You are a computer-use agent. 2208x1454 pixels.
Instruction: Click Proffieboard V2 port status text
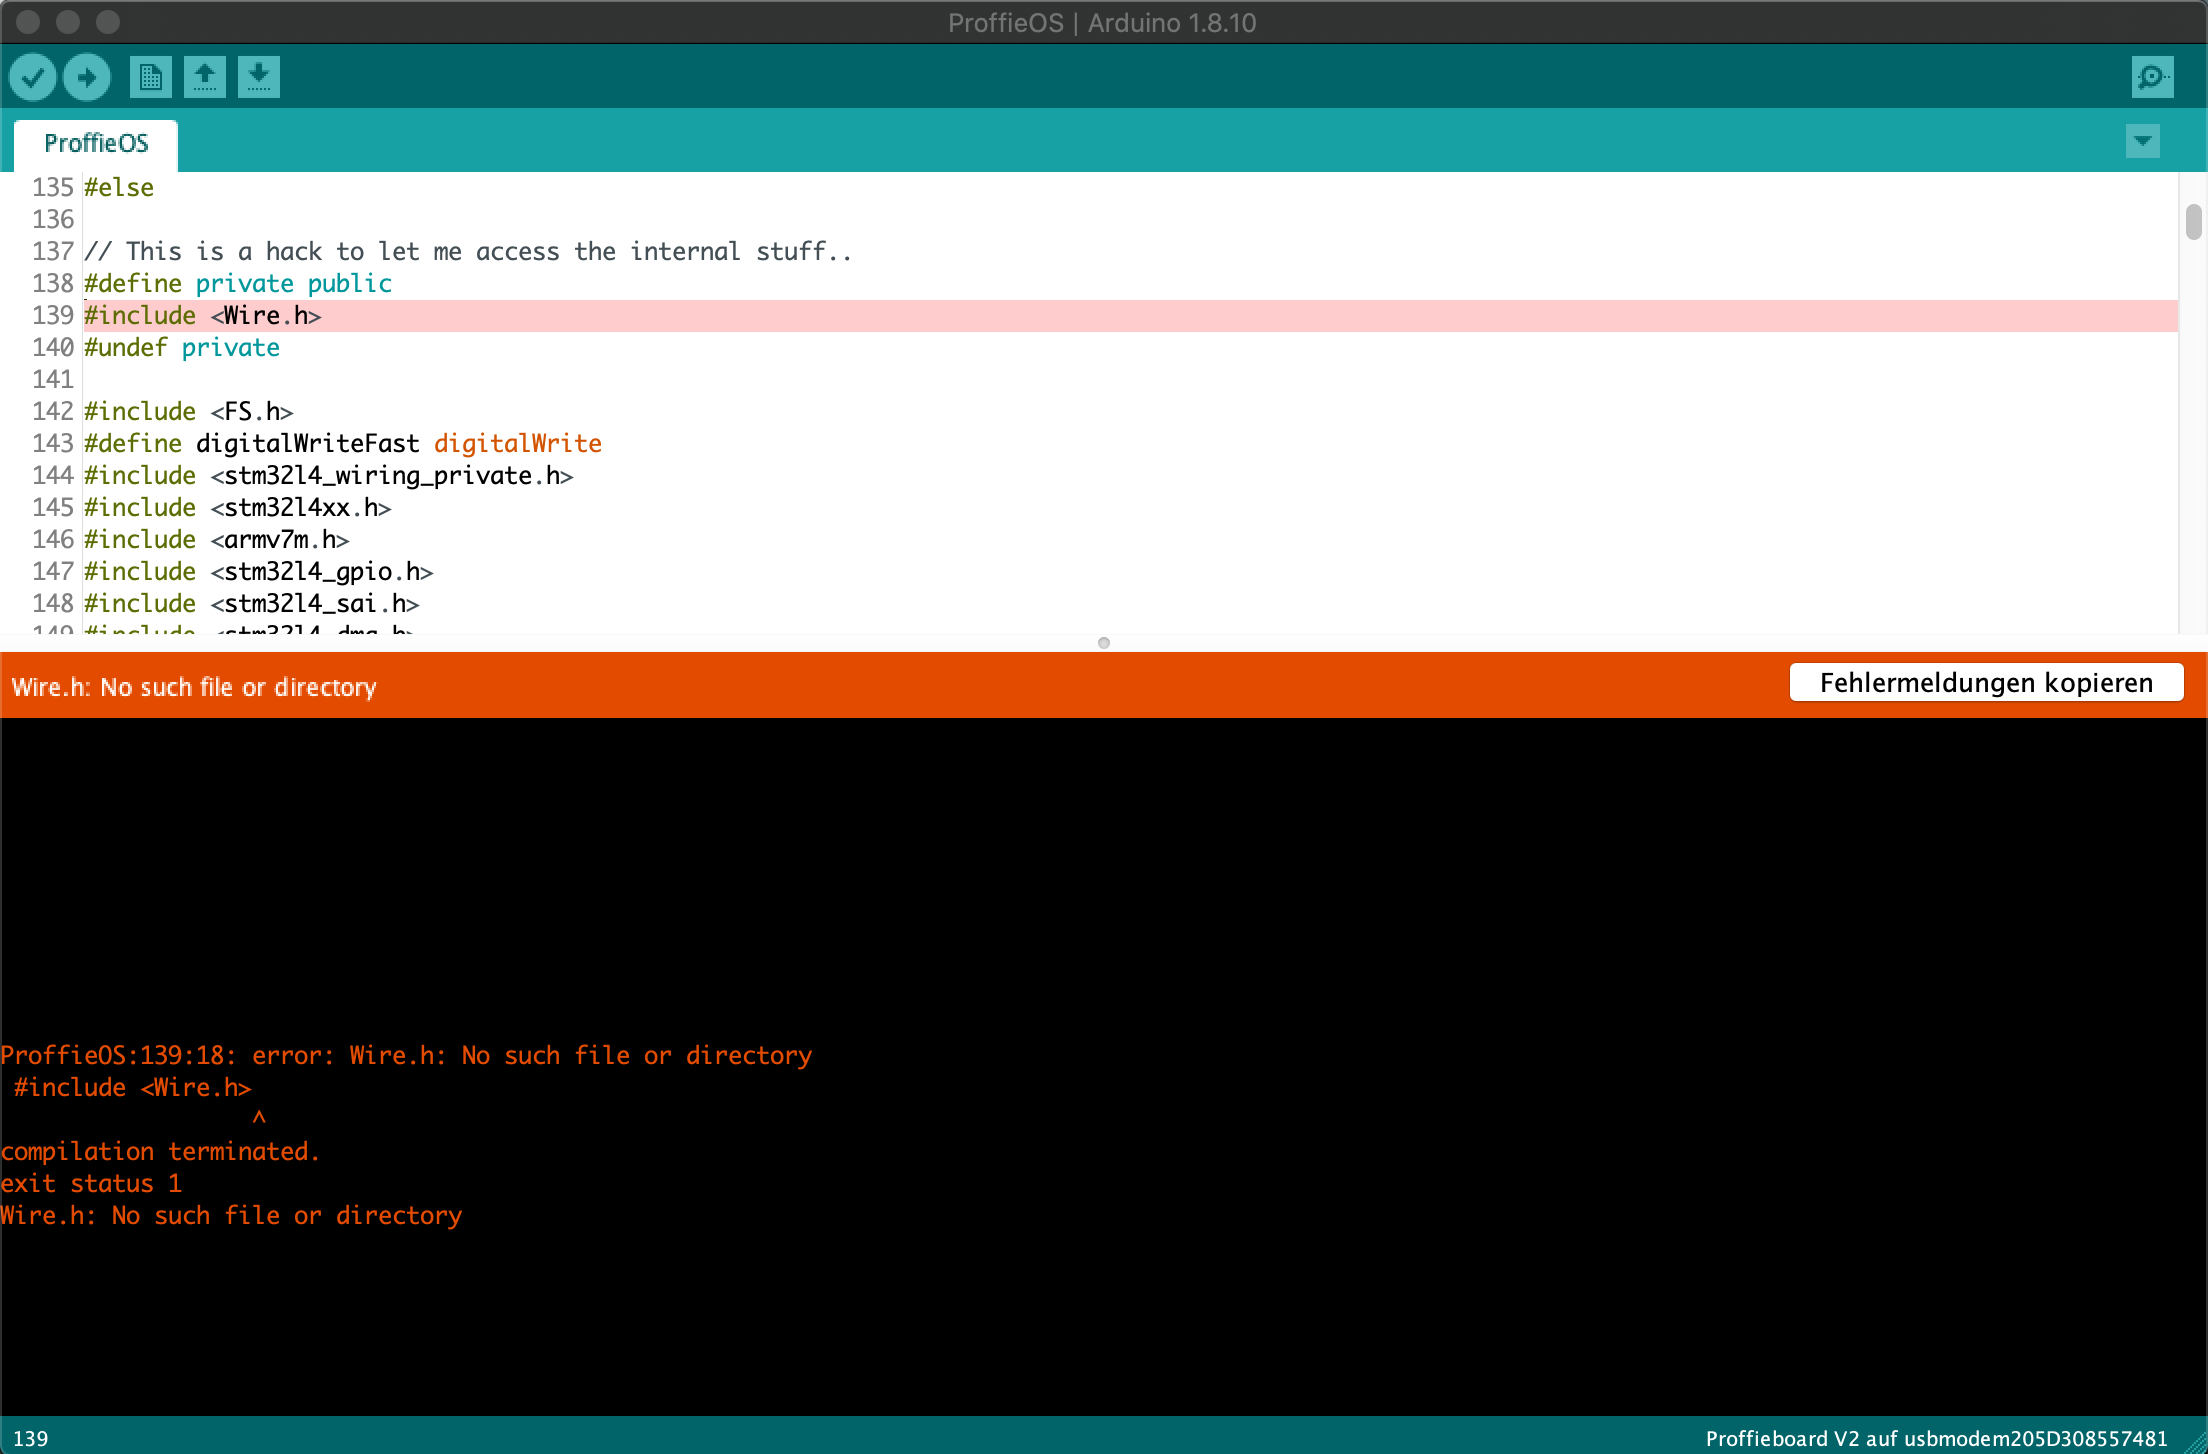pos(1935,1438)
